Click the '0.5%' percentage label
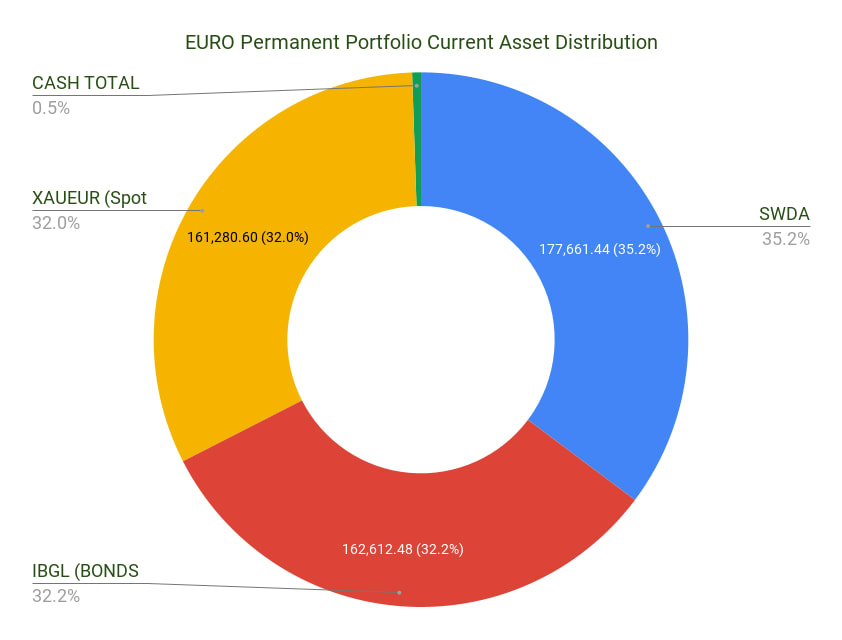The width and height of the screenshot is (842, 640). (x=51, y=108)
